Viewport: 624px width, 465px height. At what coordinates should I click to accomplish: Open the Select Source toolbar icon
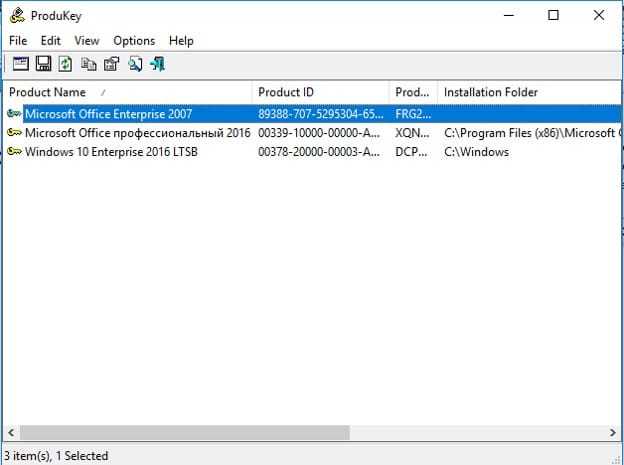21,64
